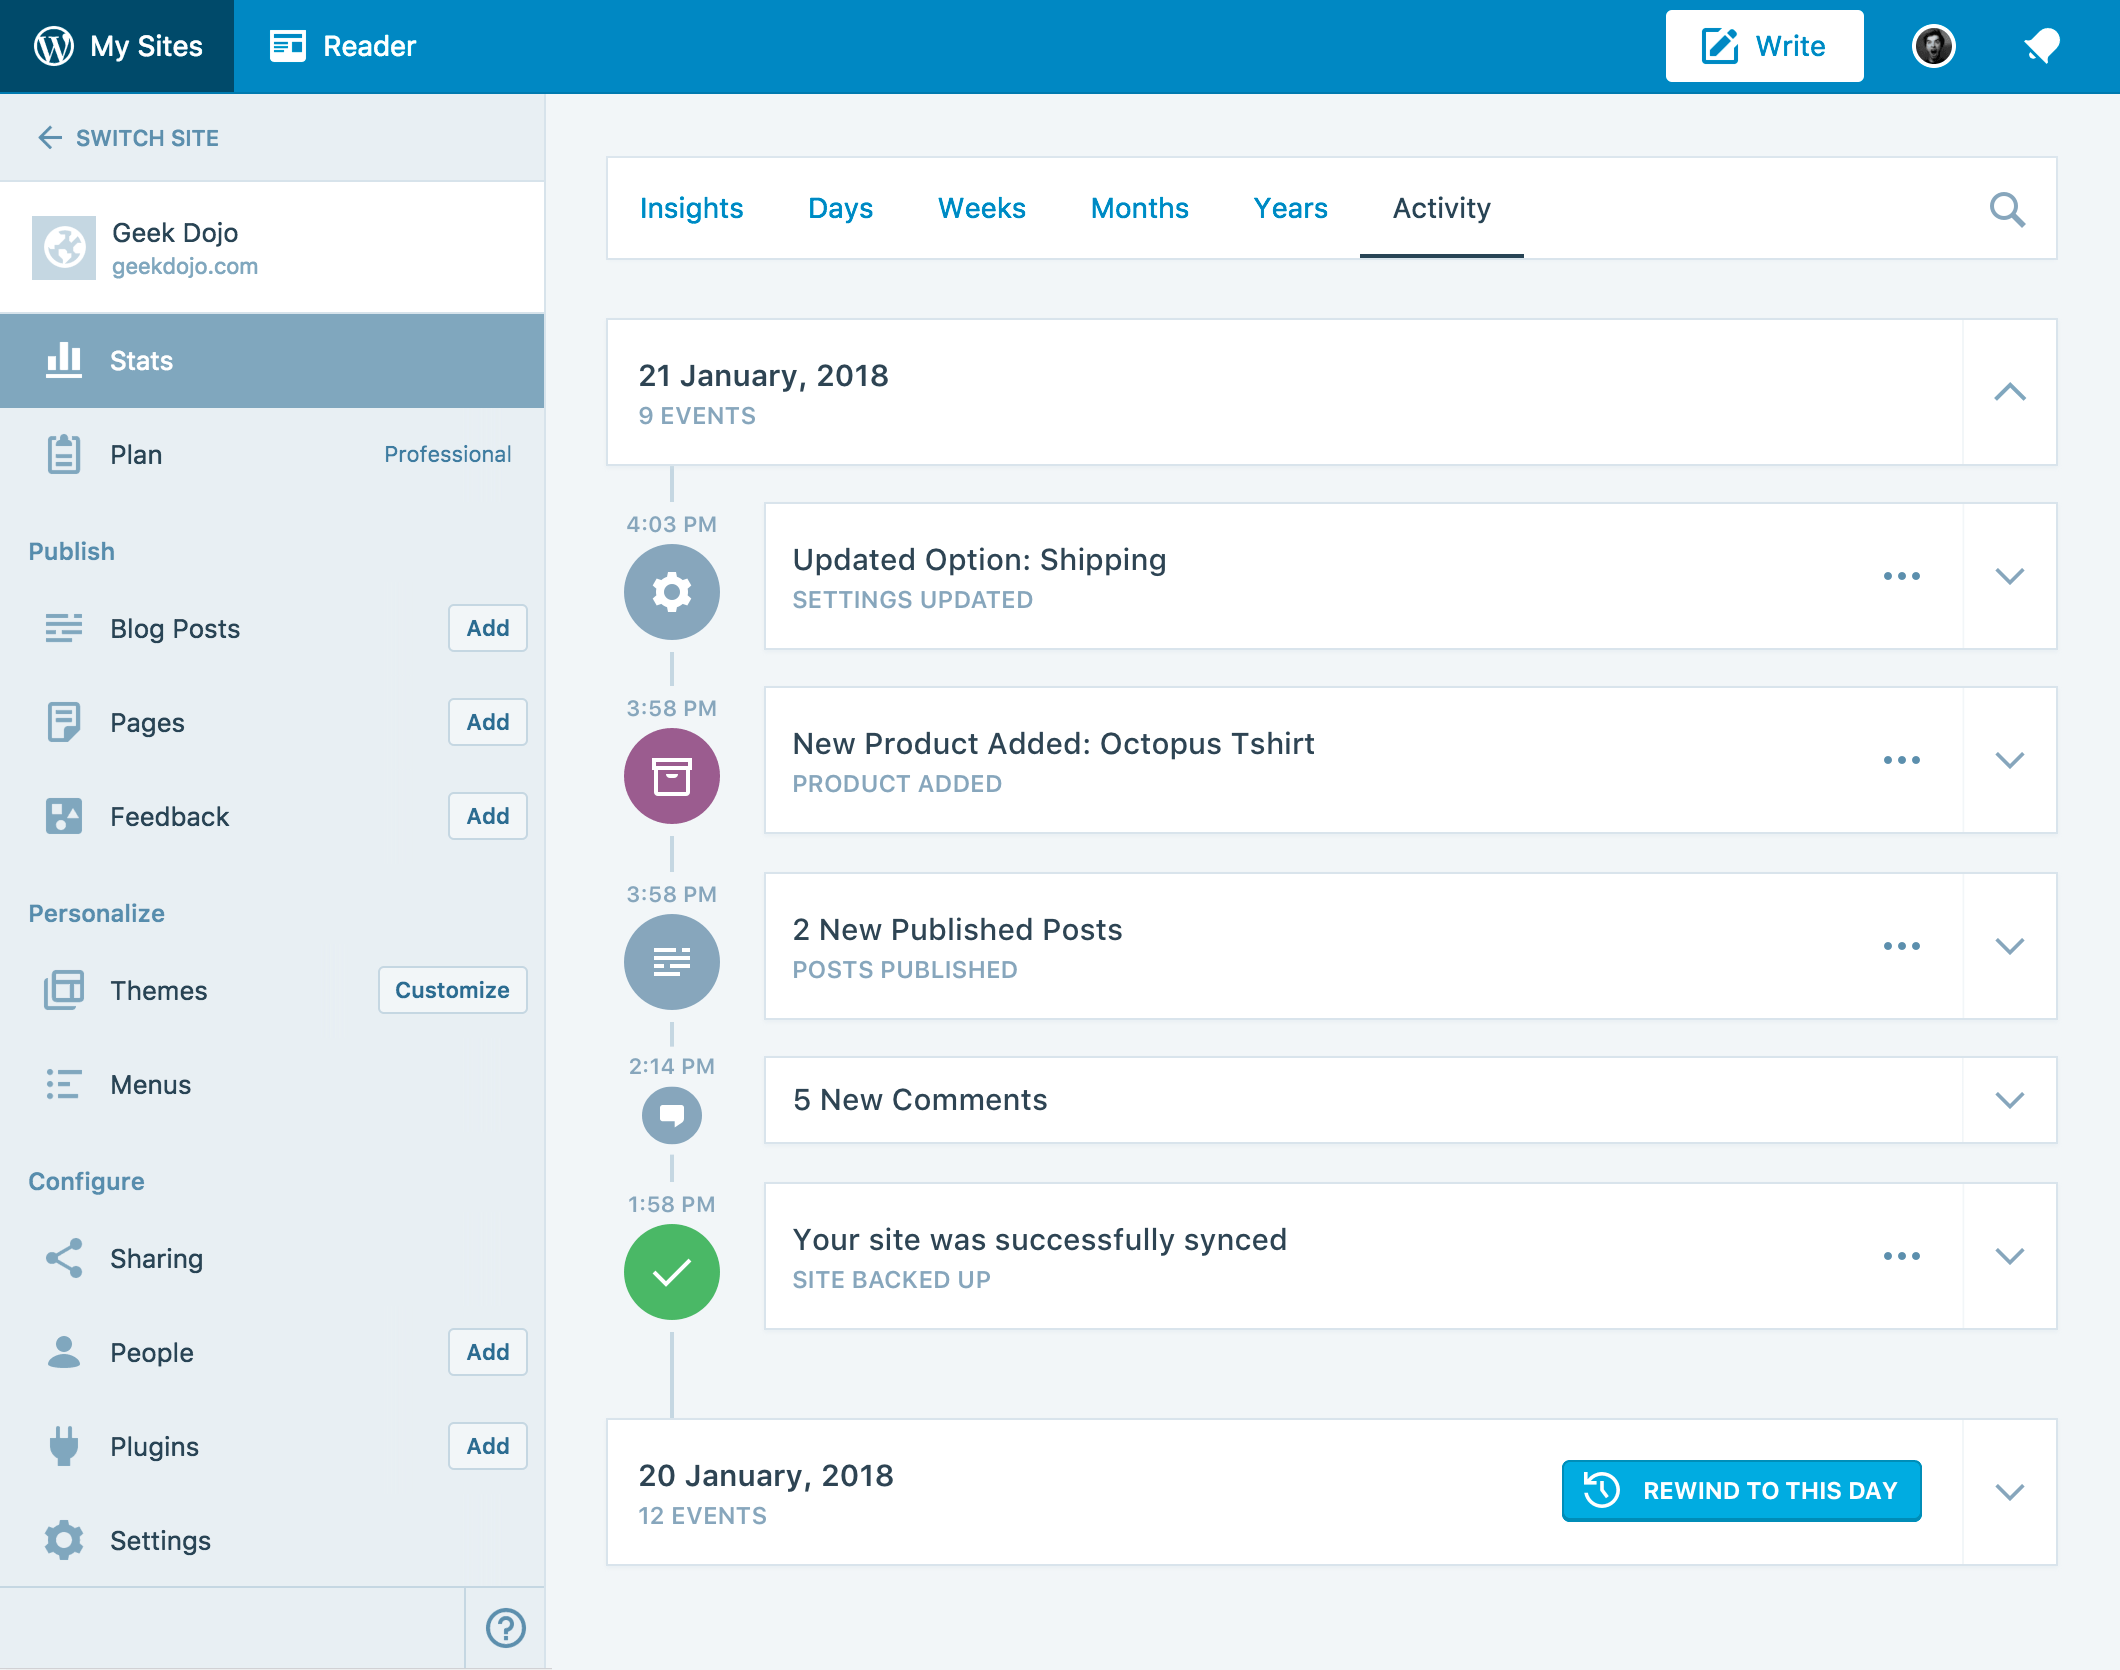Click the Write button
Image resolution: width=2120 pixels, height=1670 pixels.
(1764, 46)
